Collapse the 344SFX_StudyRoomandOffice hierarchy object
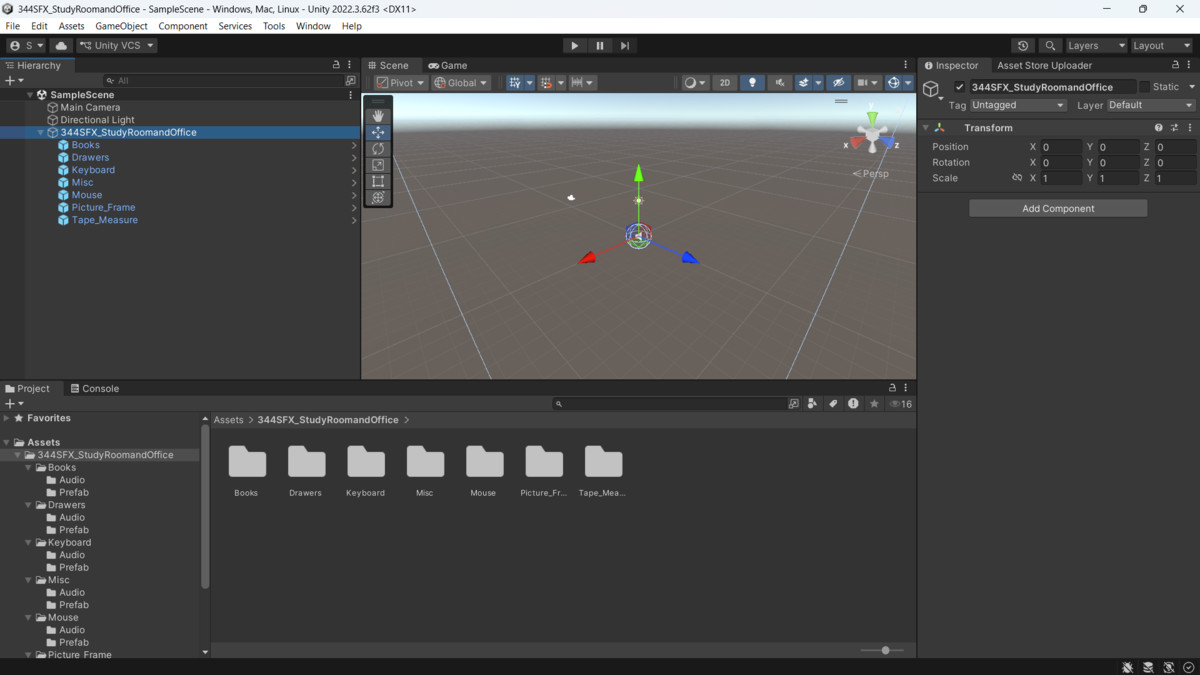The height and width of the screenshot is (675, 1200). (x=41, y=132)
